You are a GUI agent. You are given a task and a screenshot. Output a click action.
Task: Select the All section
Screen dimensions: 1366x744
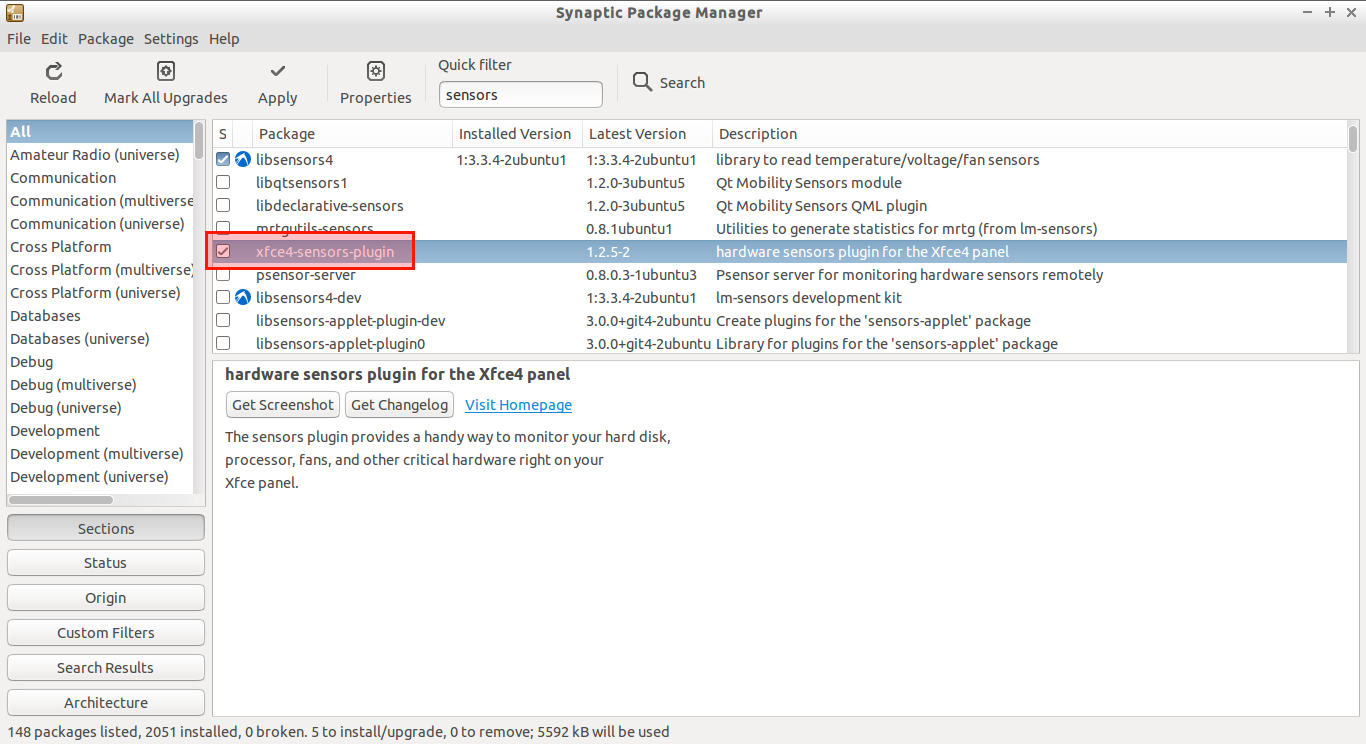point(100,132)
